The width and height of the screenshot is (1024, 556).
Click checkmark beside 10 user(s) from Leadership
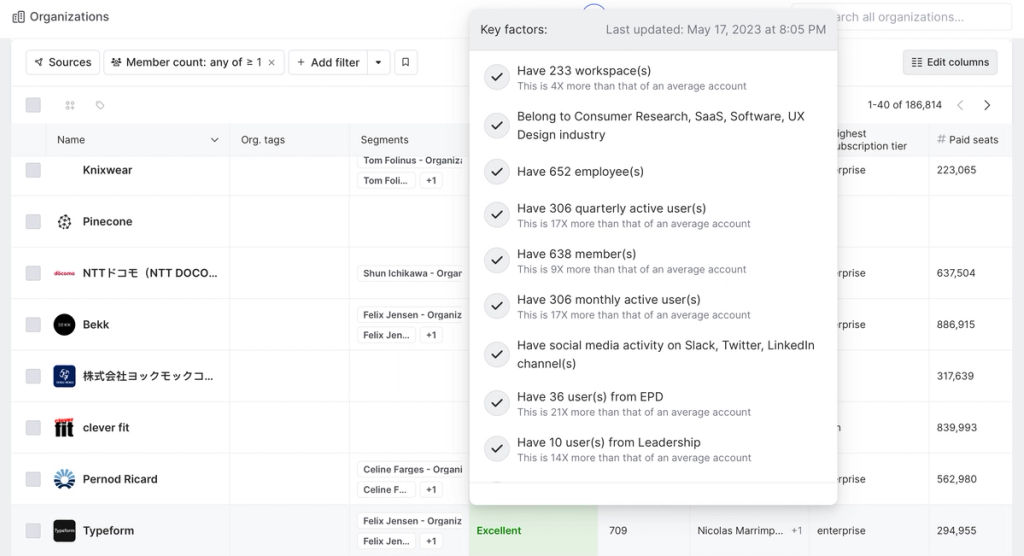tap(497, 449)
